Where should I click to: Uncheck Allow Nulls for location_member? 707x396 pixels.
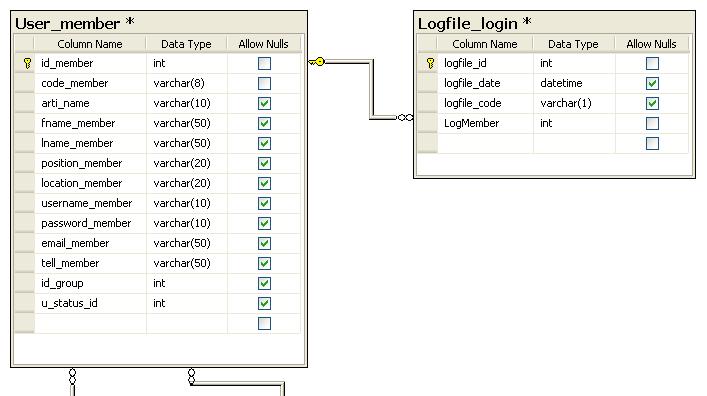pos(264,184)
